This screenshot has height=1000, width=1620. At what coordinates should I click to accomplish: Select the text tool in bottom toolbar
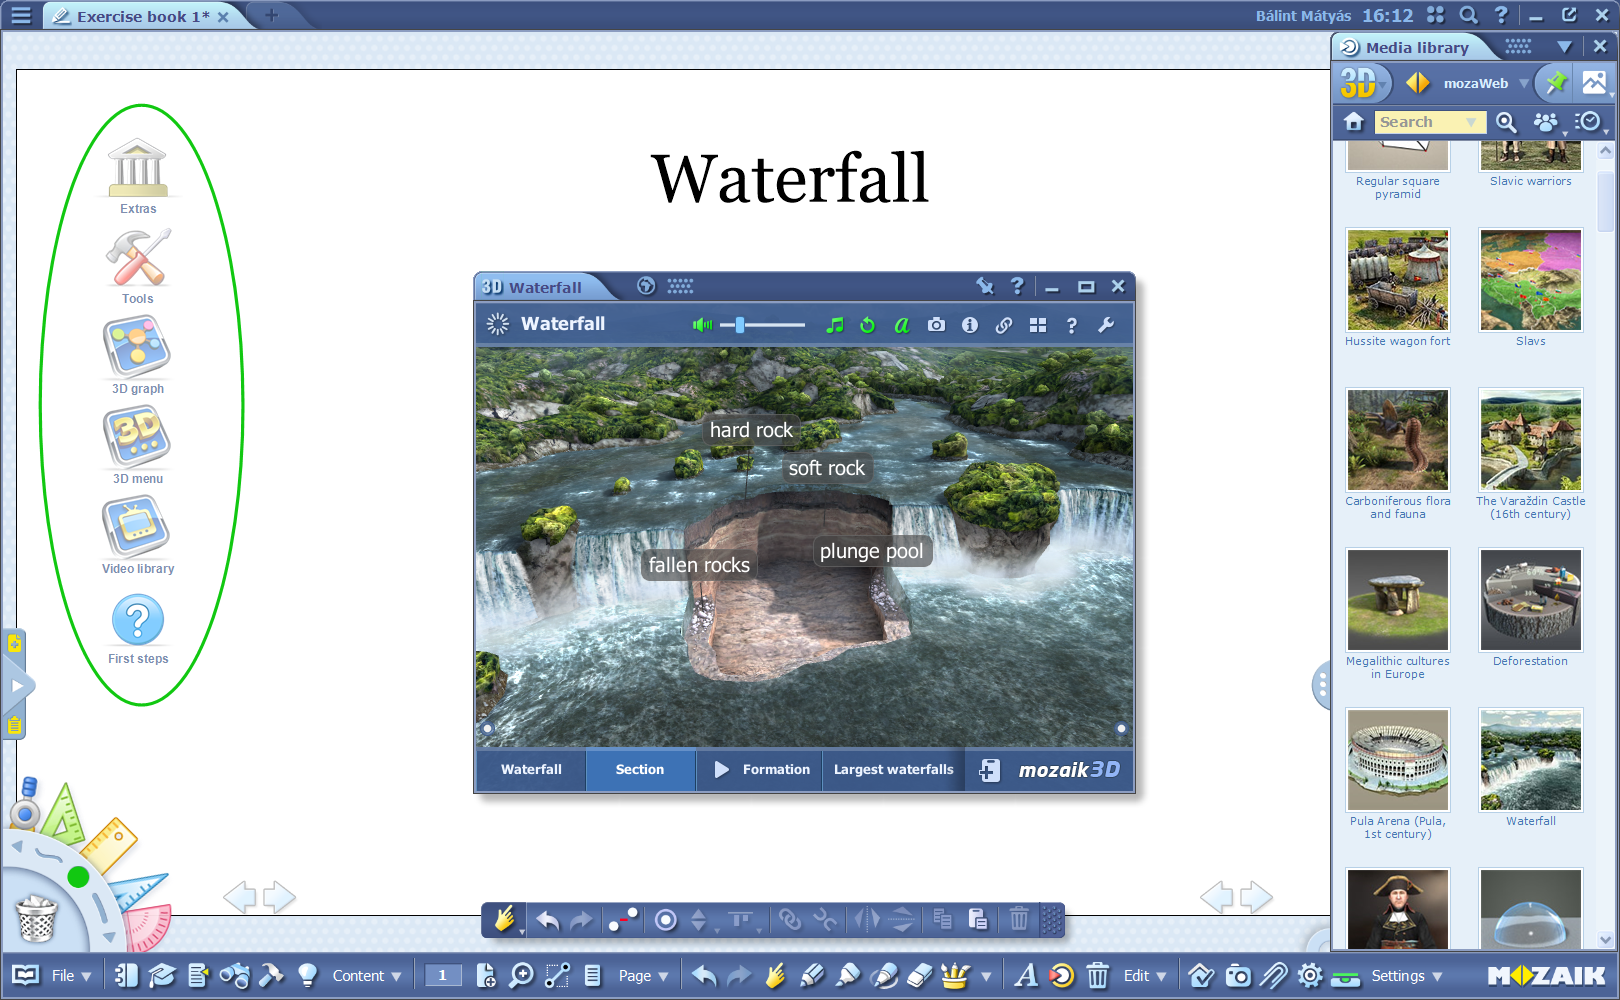[1025, 975]
